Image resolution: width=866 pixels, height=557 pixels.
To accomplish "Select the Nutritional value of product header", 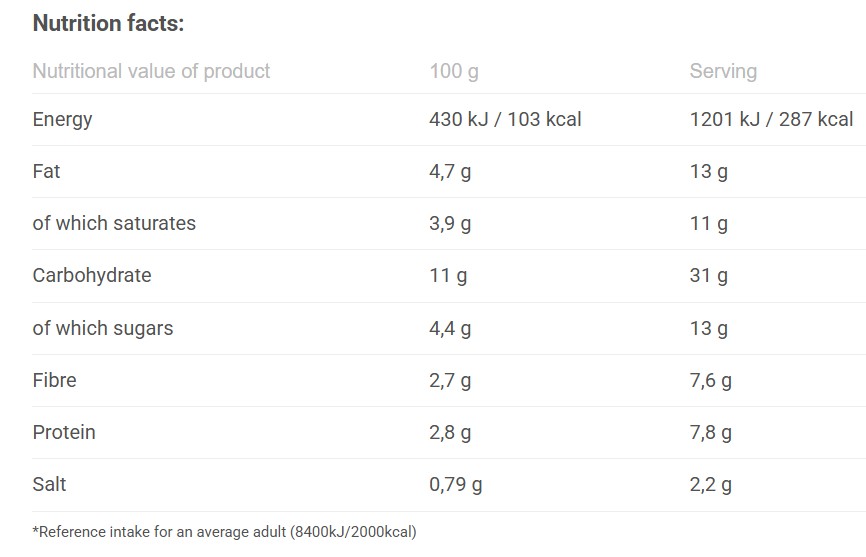I will 151,71.
